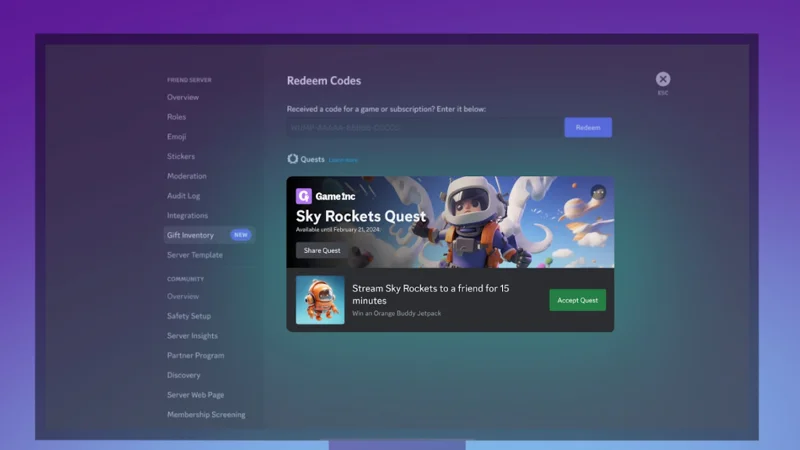The height and width of the screenshot is (450, 800).
Task: Open the Orange Buddy Jetpack reward thumbnail
Action: [x=320, y=300]
